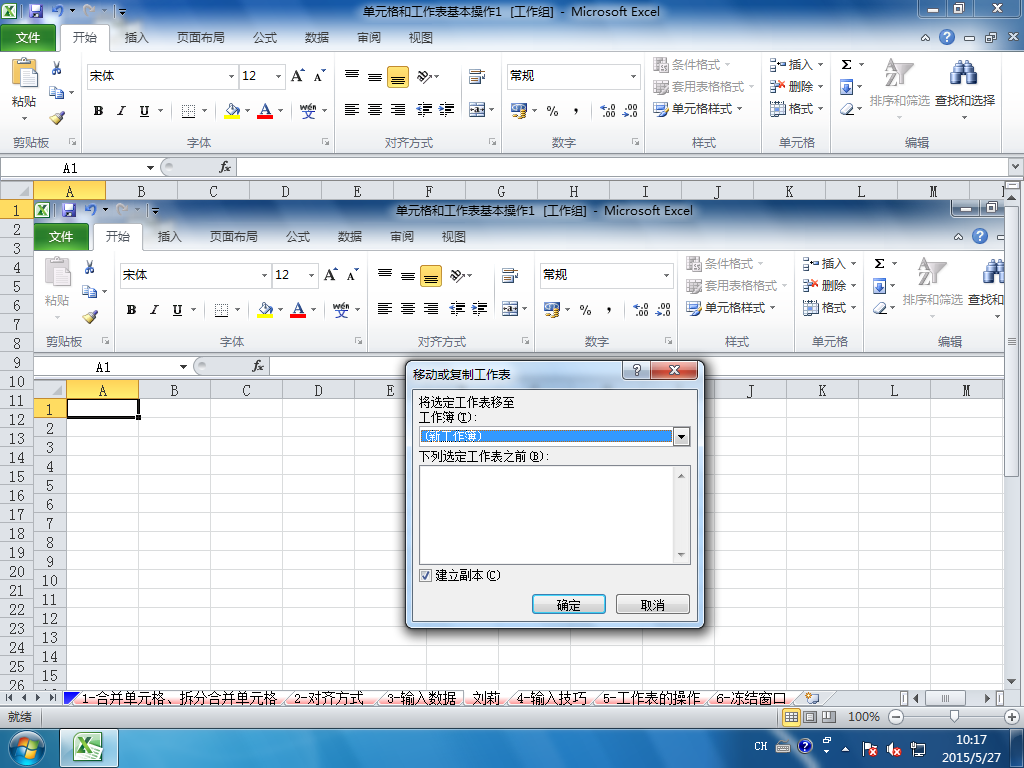Click the 下列选定工作表之前 list box
1024x768 pixels.
click(554, 515)
